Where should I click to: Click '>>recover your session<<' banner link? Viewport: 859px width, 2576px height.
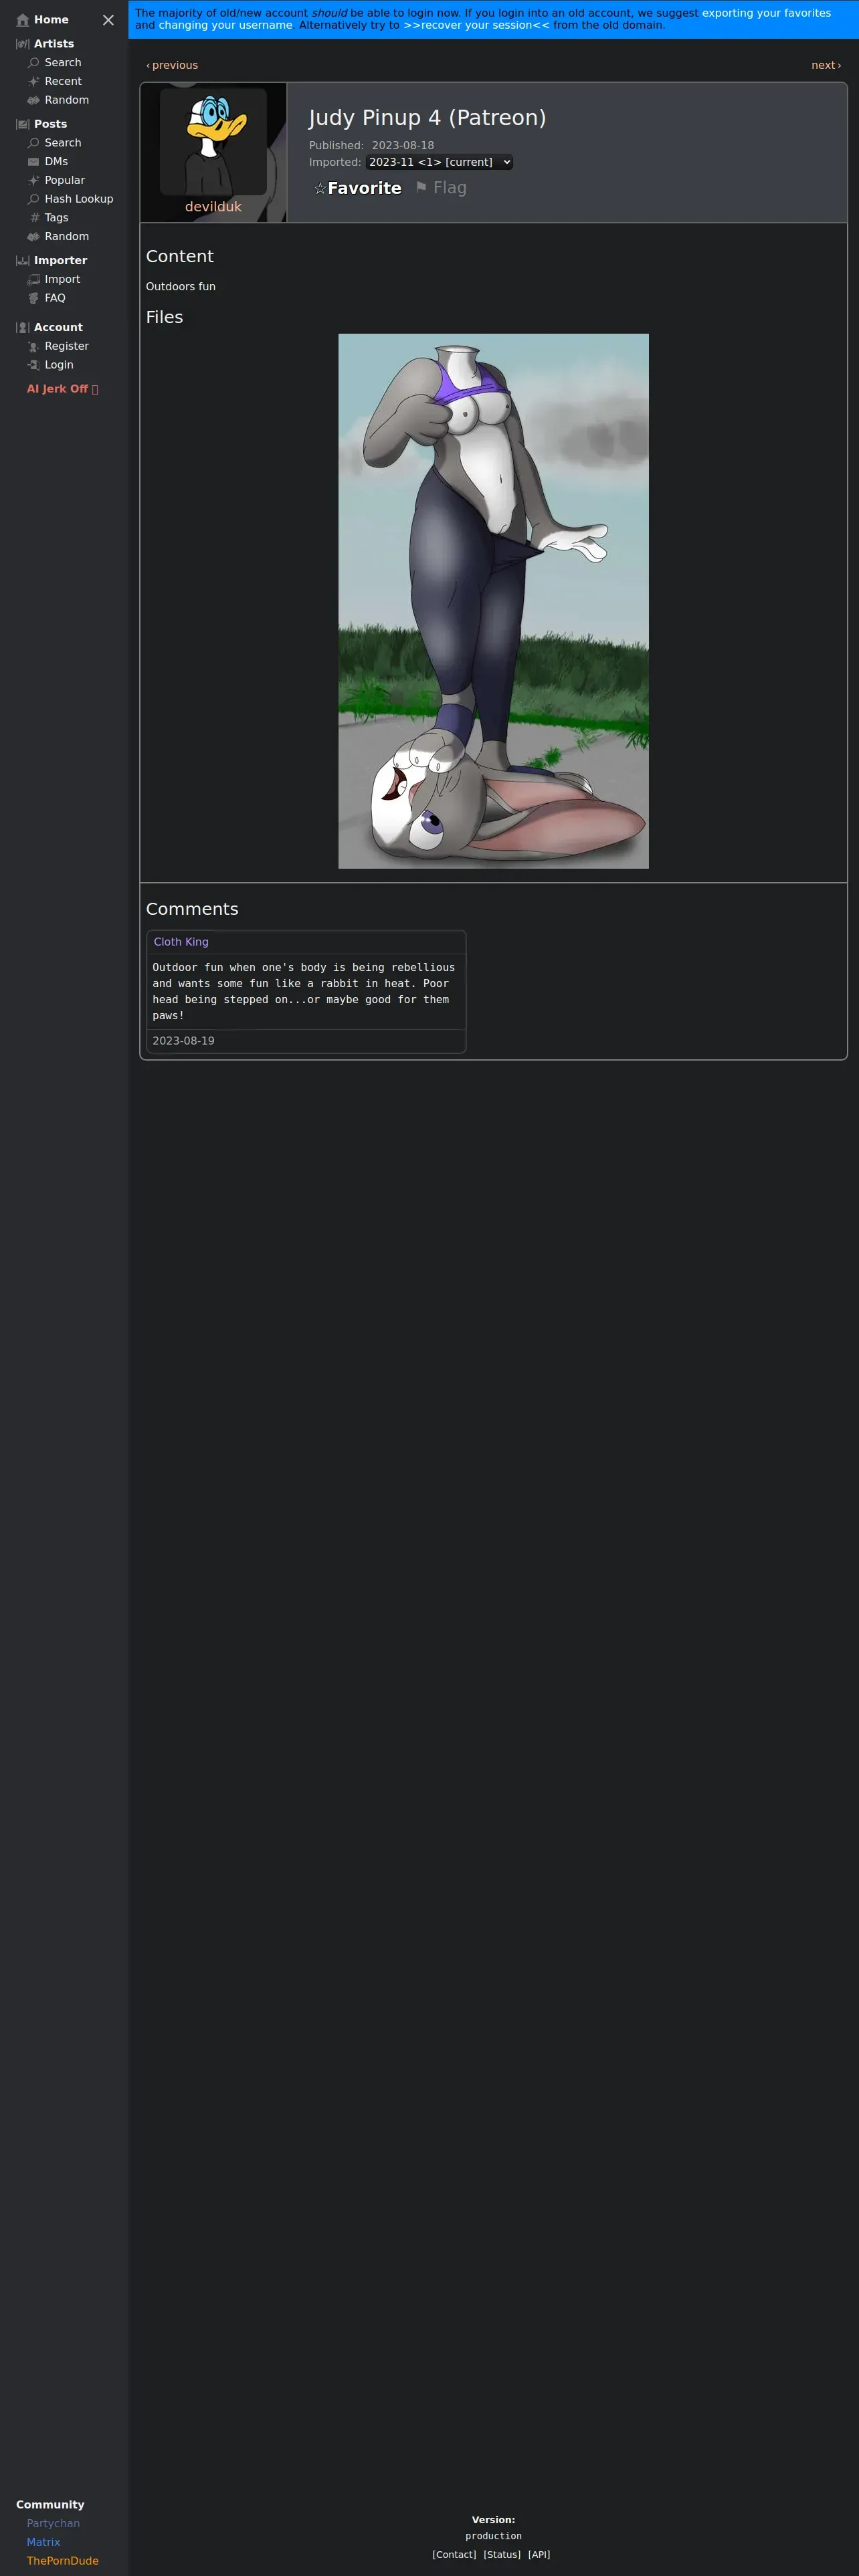476,25
